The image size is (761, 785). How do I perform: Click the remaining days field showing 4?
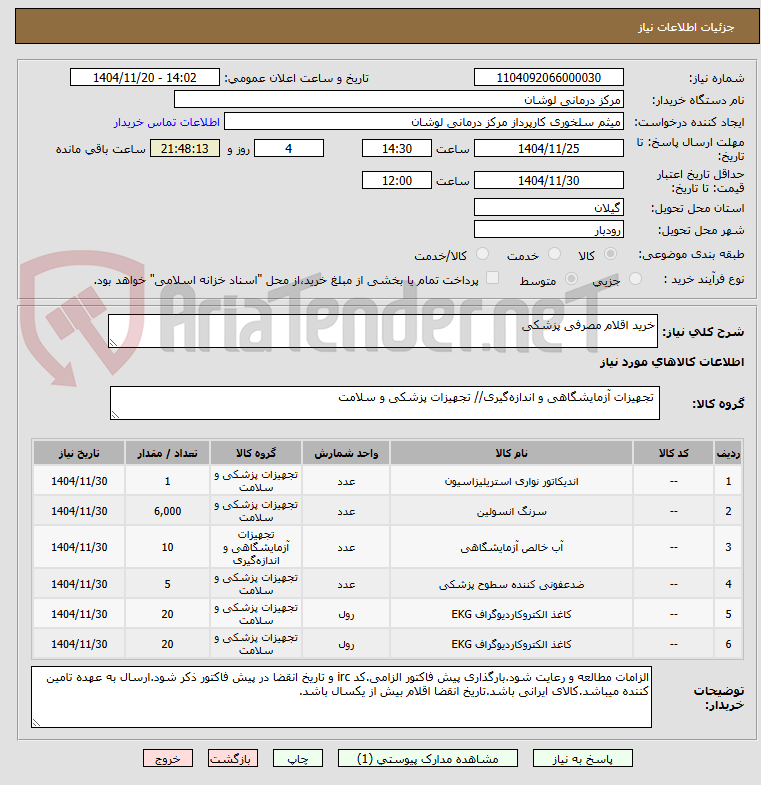click(289, 149)
